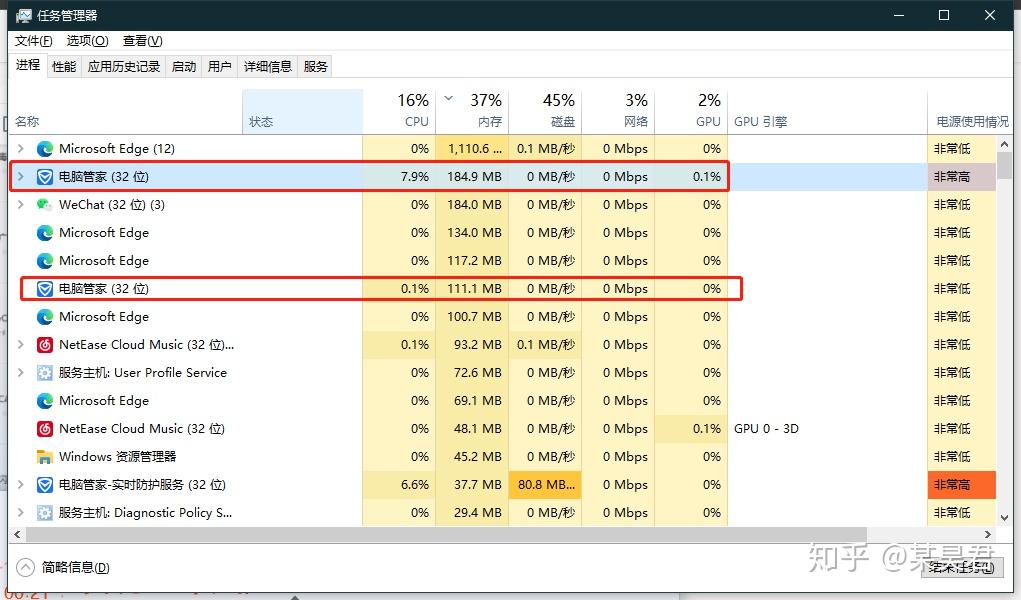Sort by the 45% 磁盘 column header
1021x600 pixels.
click(x=545, y=112)
